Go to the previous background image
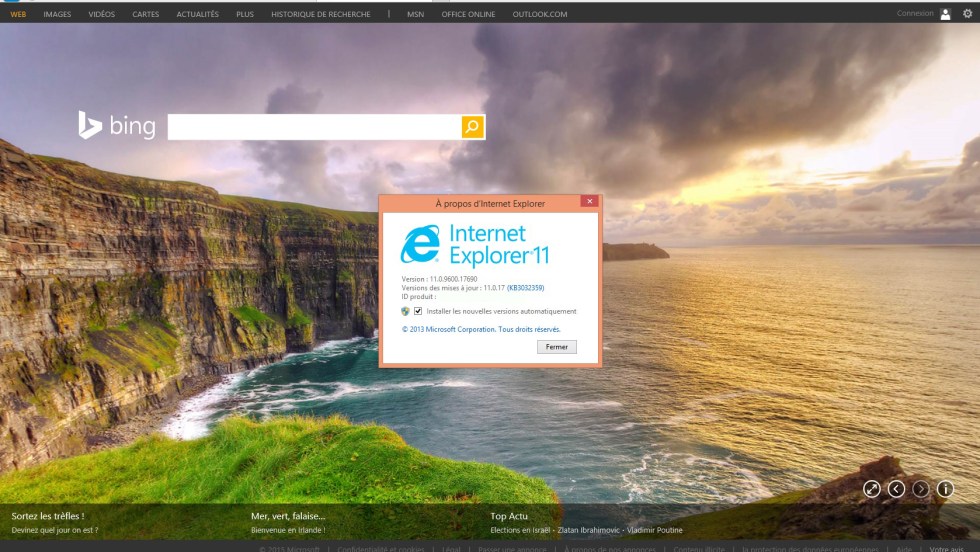 click(x=896, y=489)
